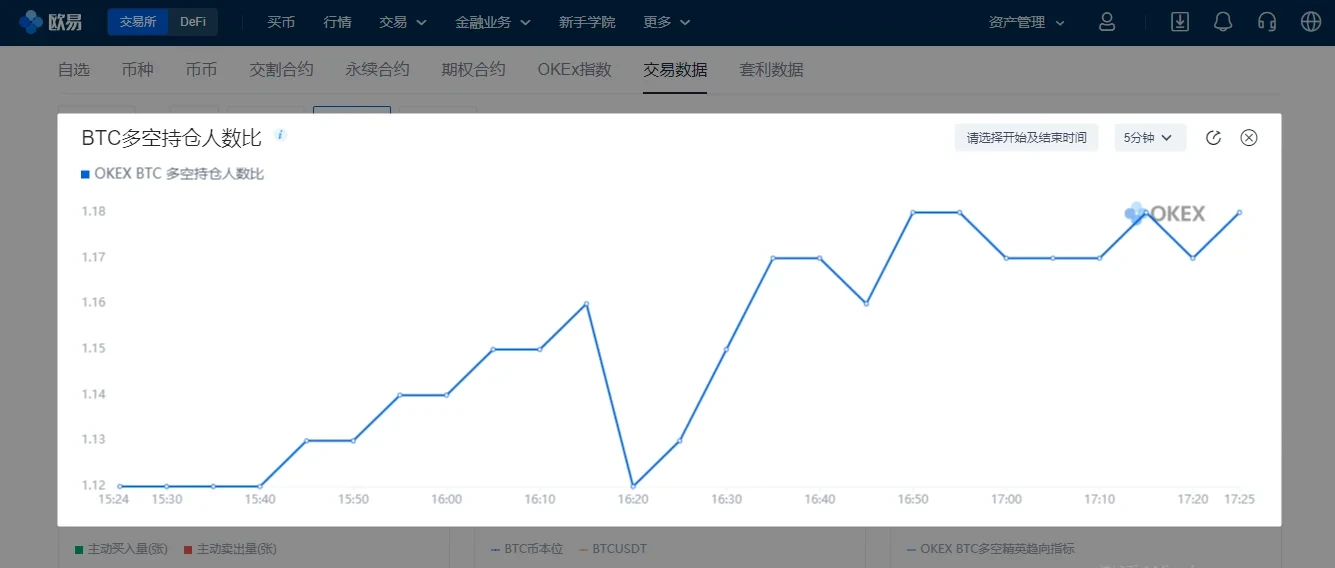The height and width of the screenshot is (568, 1335).
Task: Expand the 5分钟 interval dropdown
Action: 1149,138
